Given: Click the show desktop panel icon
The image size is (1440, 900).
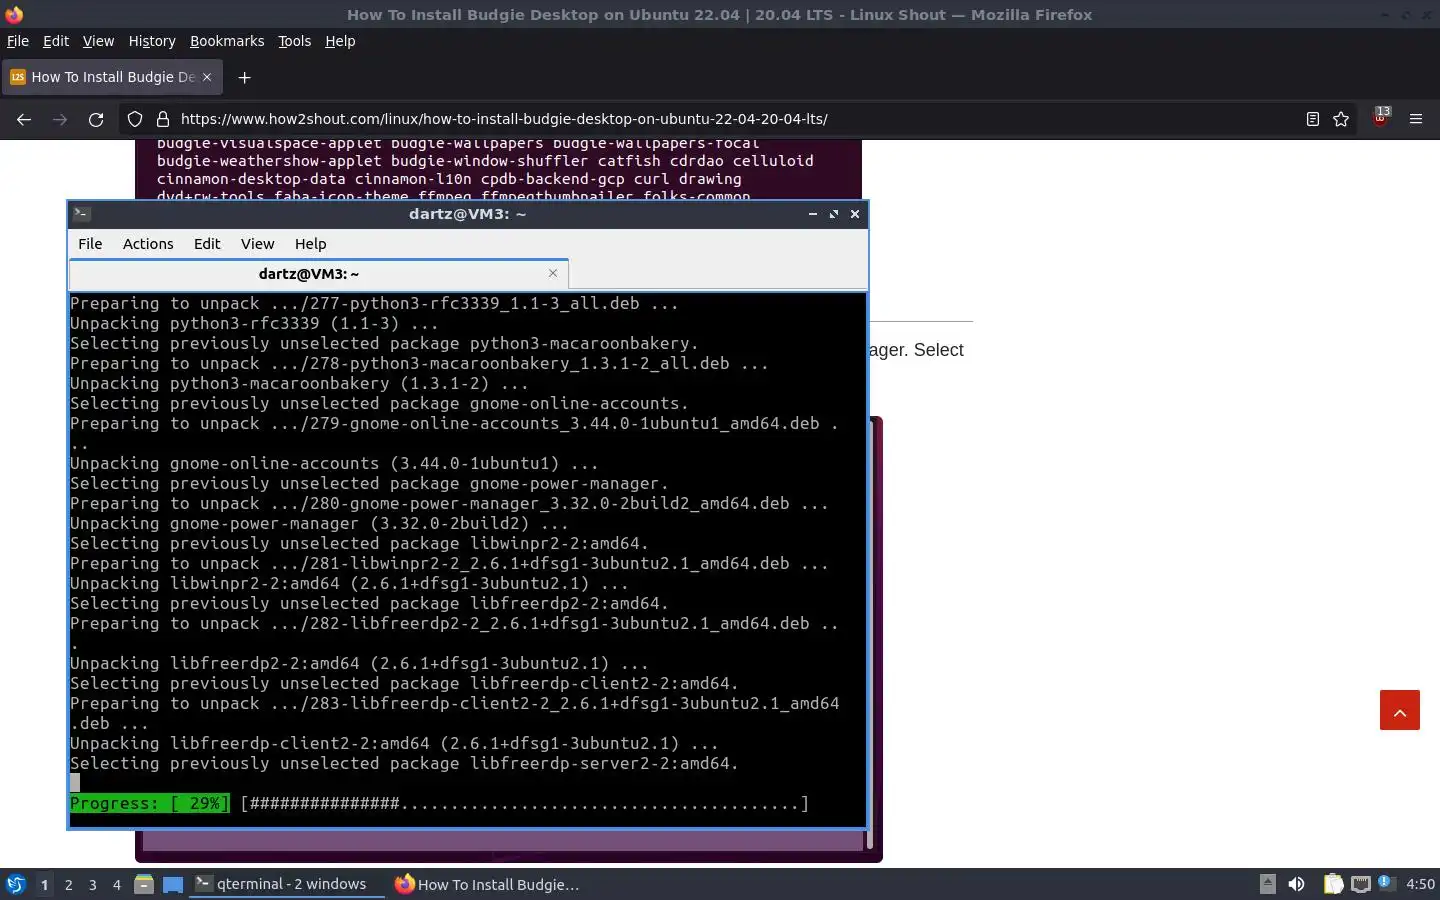Looking at the screenshot, I should (x=173, y=884).
